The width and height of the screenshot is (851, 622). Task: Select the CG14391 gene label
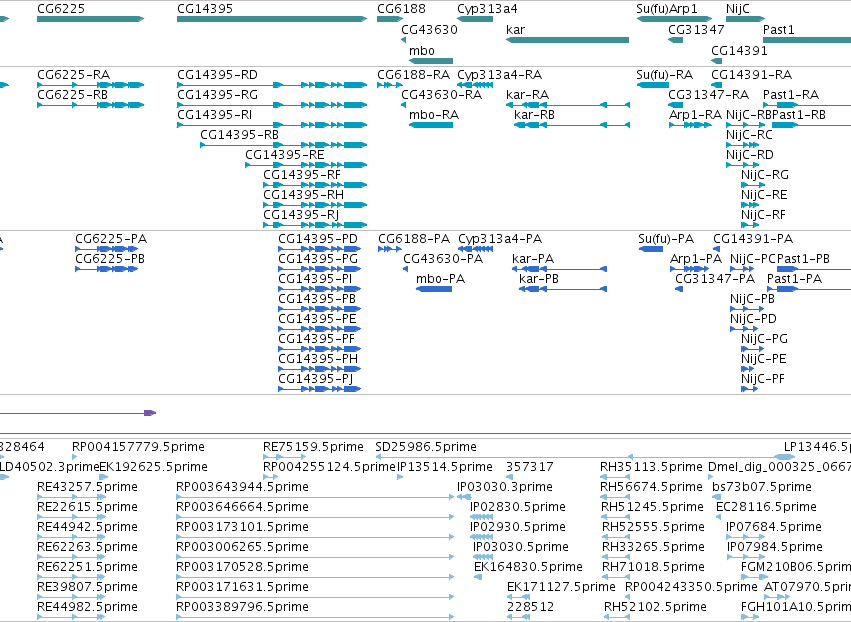(x=739, y=51)
